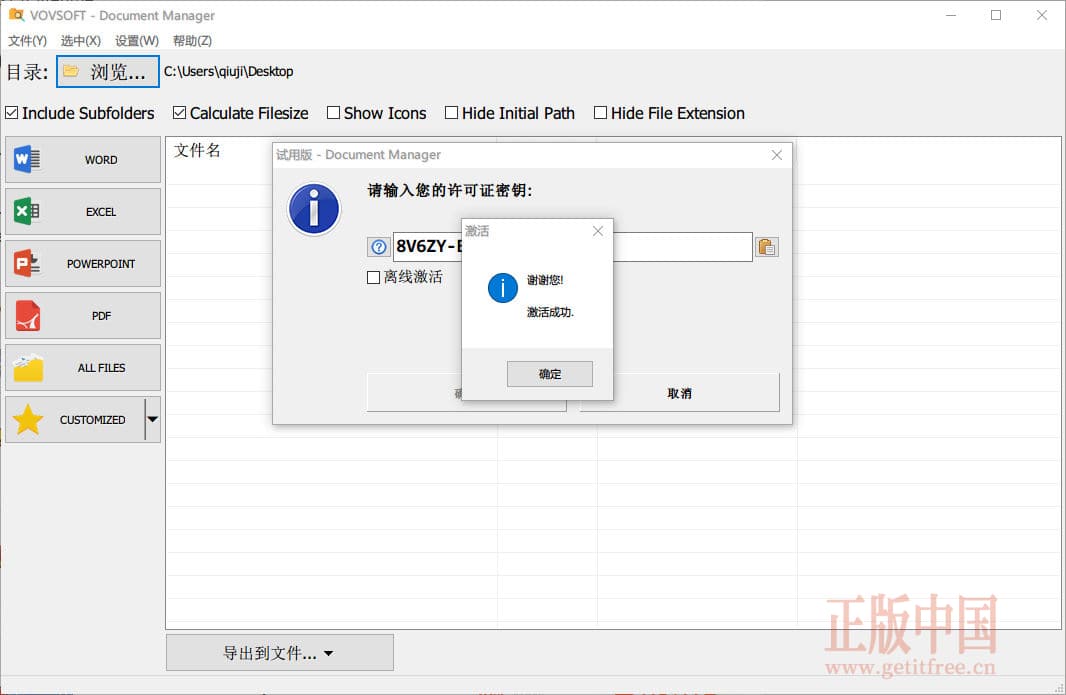Open the 帮助(Z) menu
Viewport: 1066px width, 695px height.
pos(192,41)
